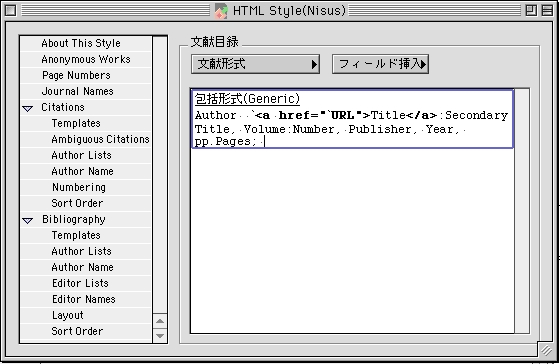Screen dimensions: 560x364
Task: Select About This Style in the list
Action: point(86,43)
